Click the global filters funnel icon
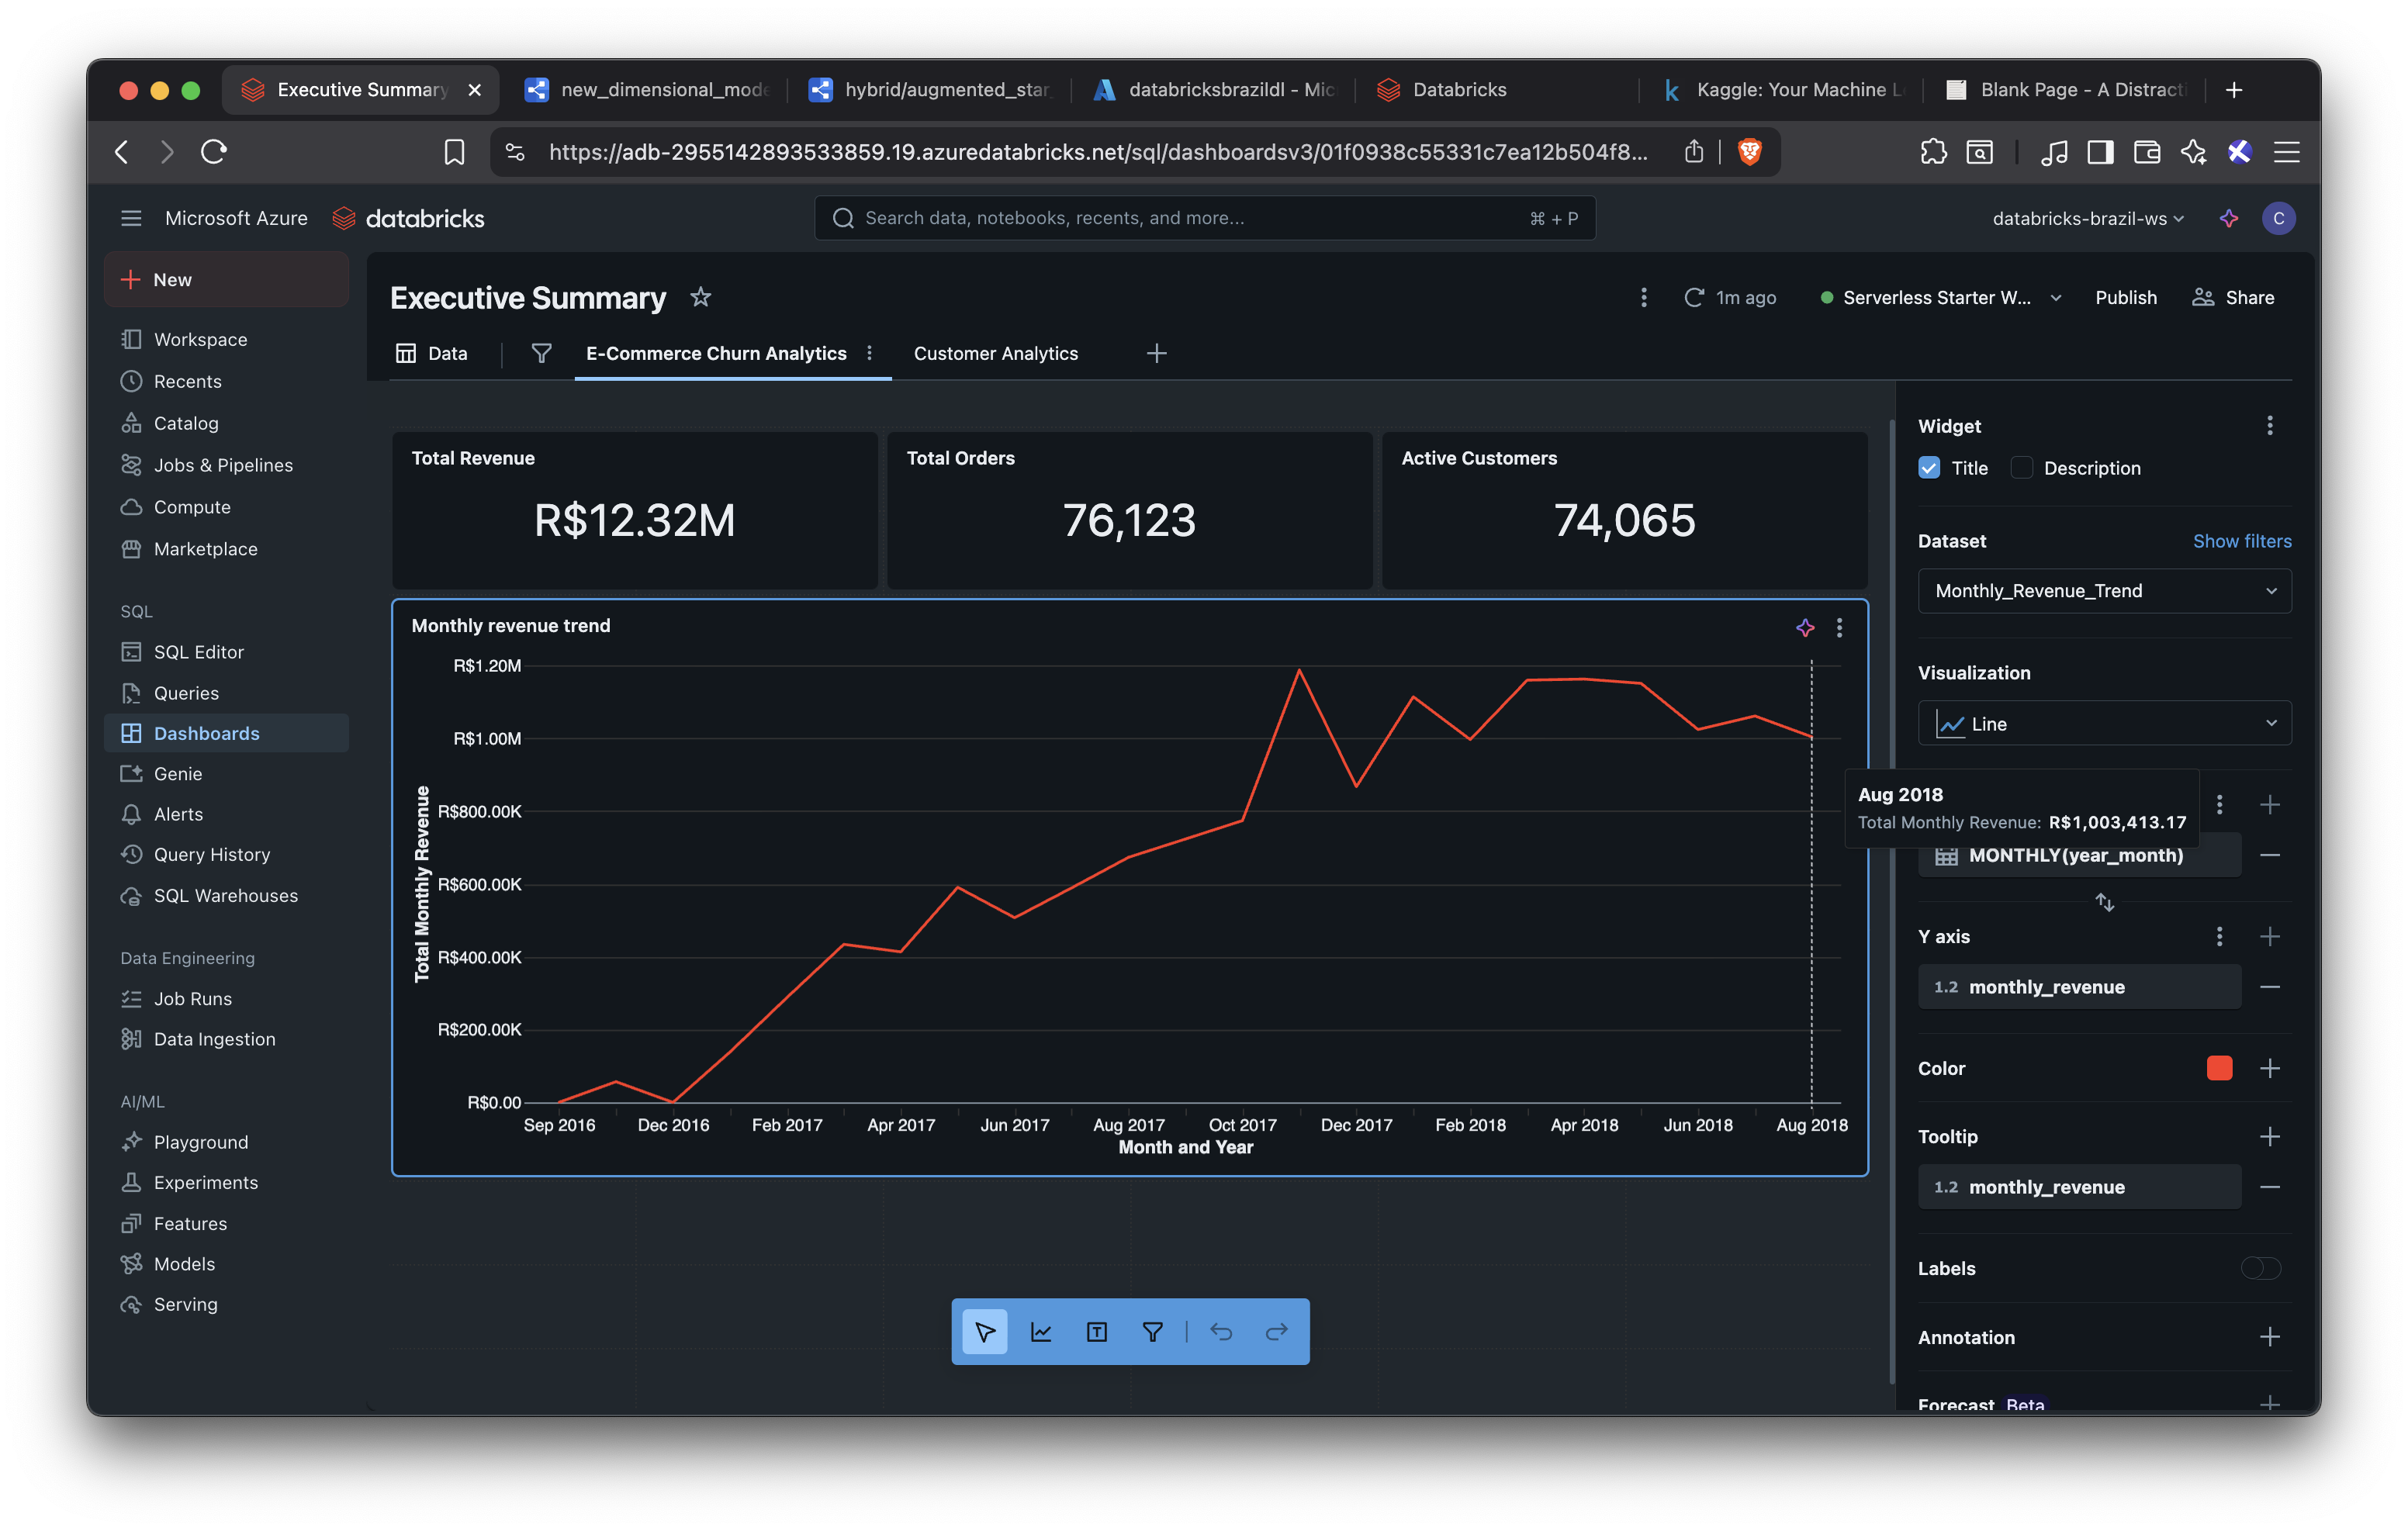Screen dimensions: 2408x1531 (x=541, y=353)
